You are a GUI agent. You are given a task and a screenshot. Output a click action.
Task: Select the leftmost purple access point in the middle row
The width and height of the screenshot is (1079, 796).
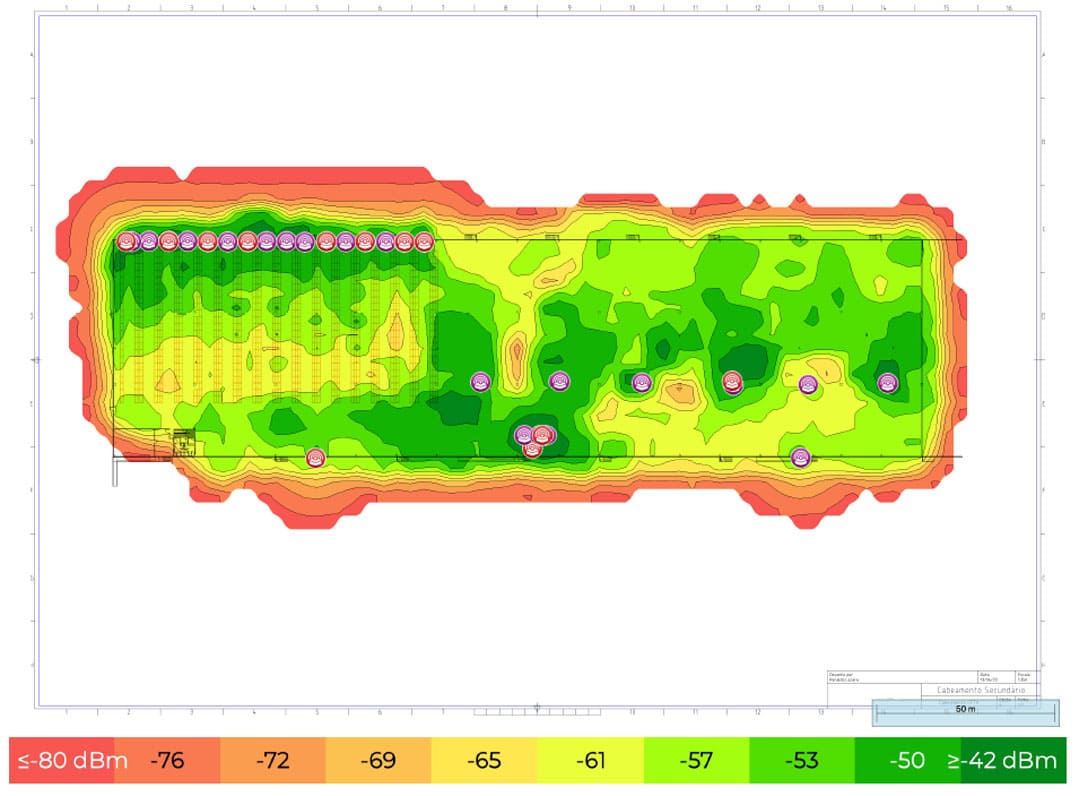[x=480, y=381]
